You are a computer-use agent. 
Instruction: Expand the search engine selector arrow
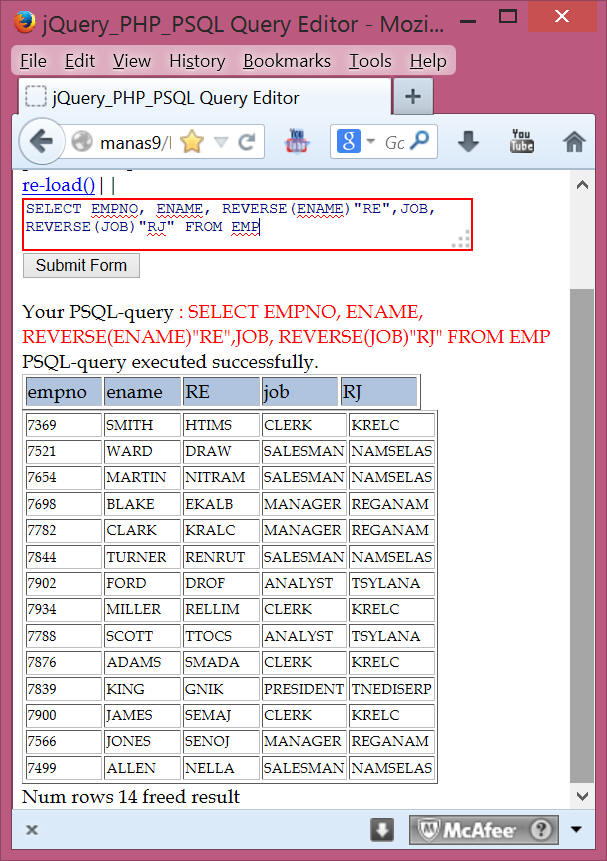pos(371,142)
